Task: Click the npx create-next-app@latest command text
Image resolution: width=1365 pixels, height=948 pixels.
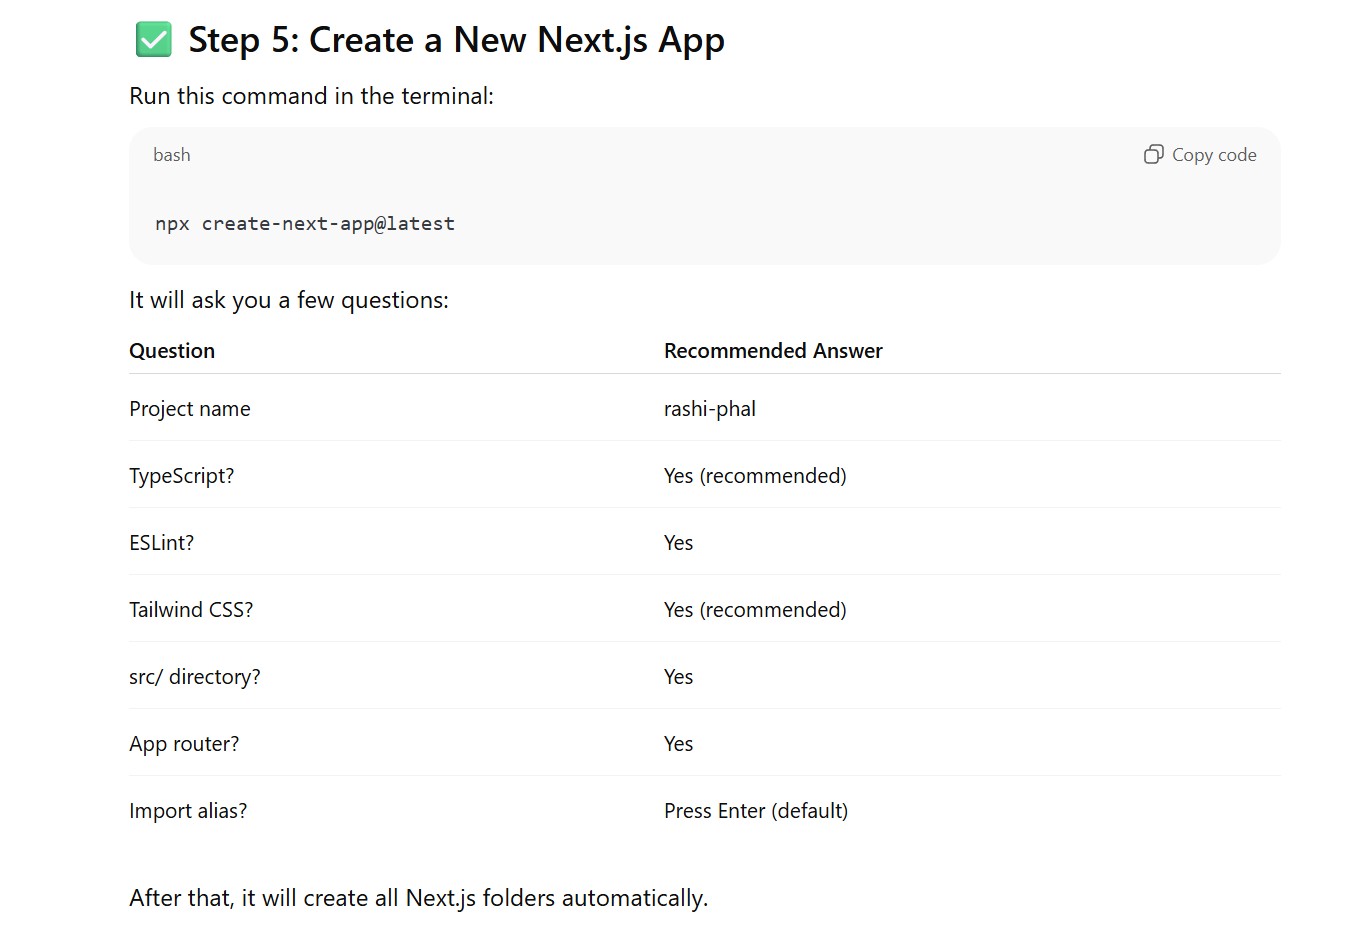Action: [305, 224]
